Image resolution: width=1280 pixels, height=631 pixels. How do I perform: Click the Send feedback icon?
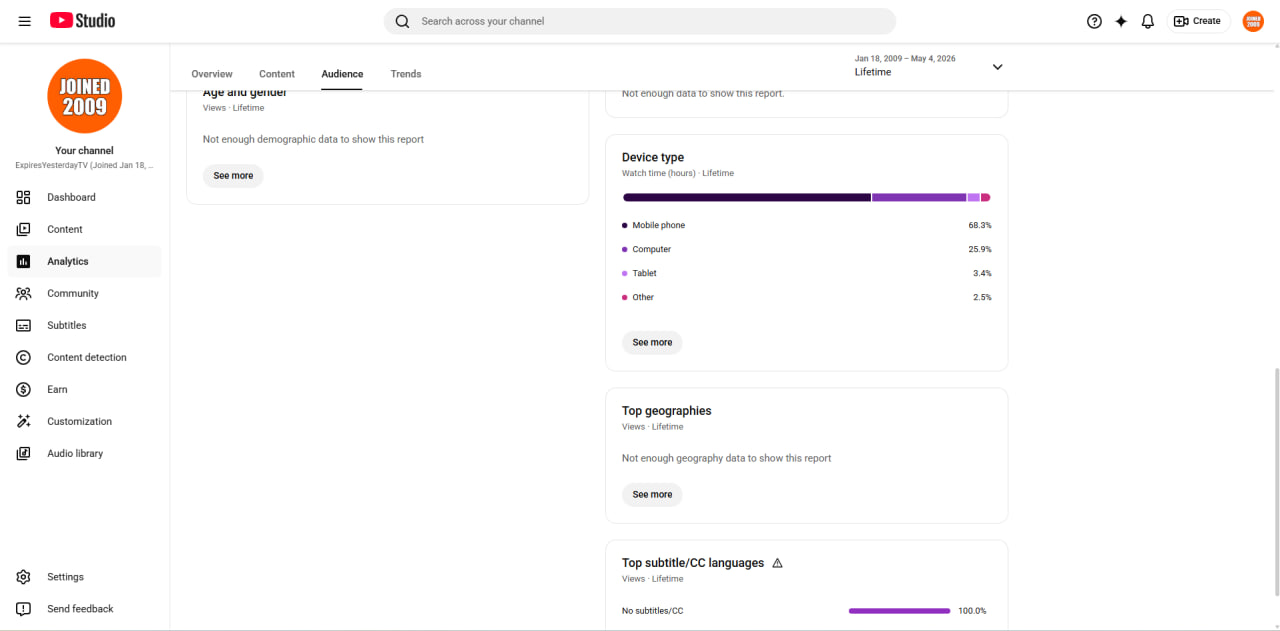click(x=24, y=609)
